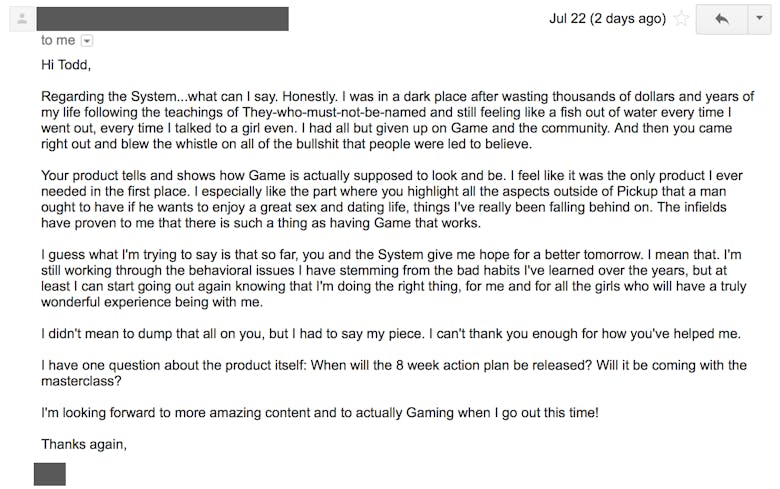Click the 'Thanks again,' closing line
780x489 pixels.
pyautogui.click(x=84, y=444)
